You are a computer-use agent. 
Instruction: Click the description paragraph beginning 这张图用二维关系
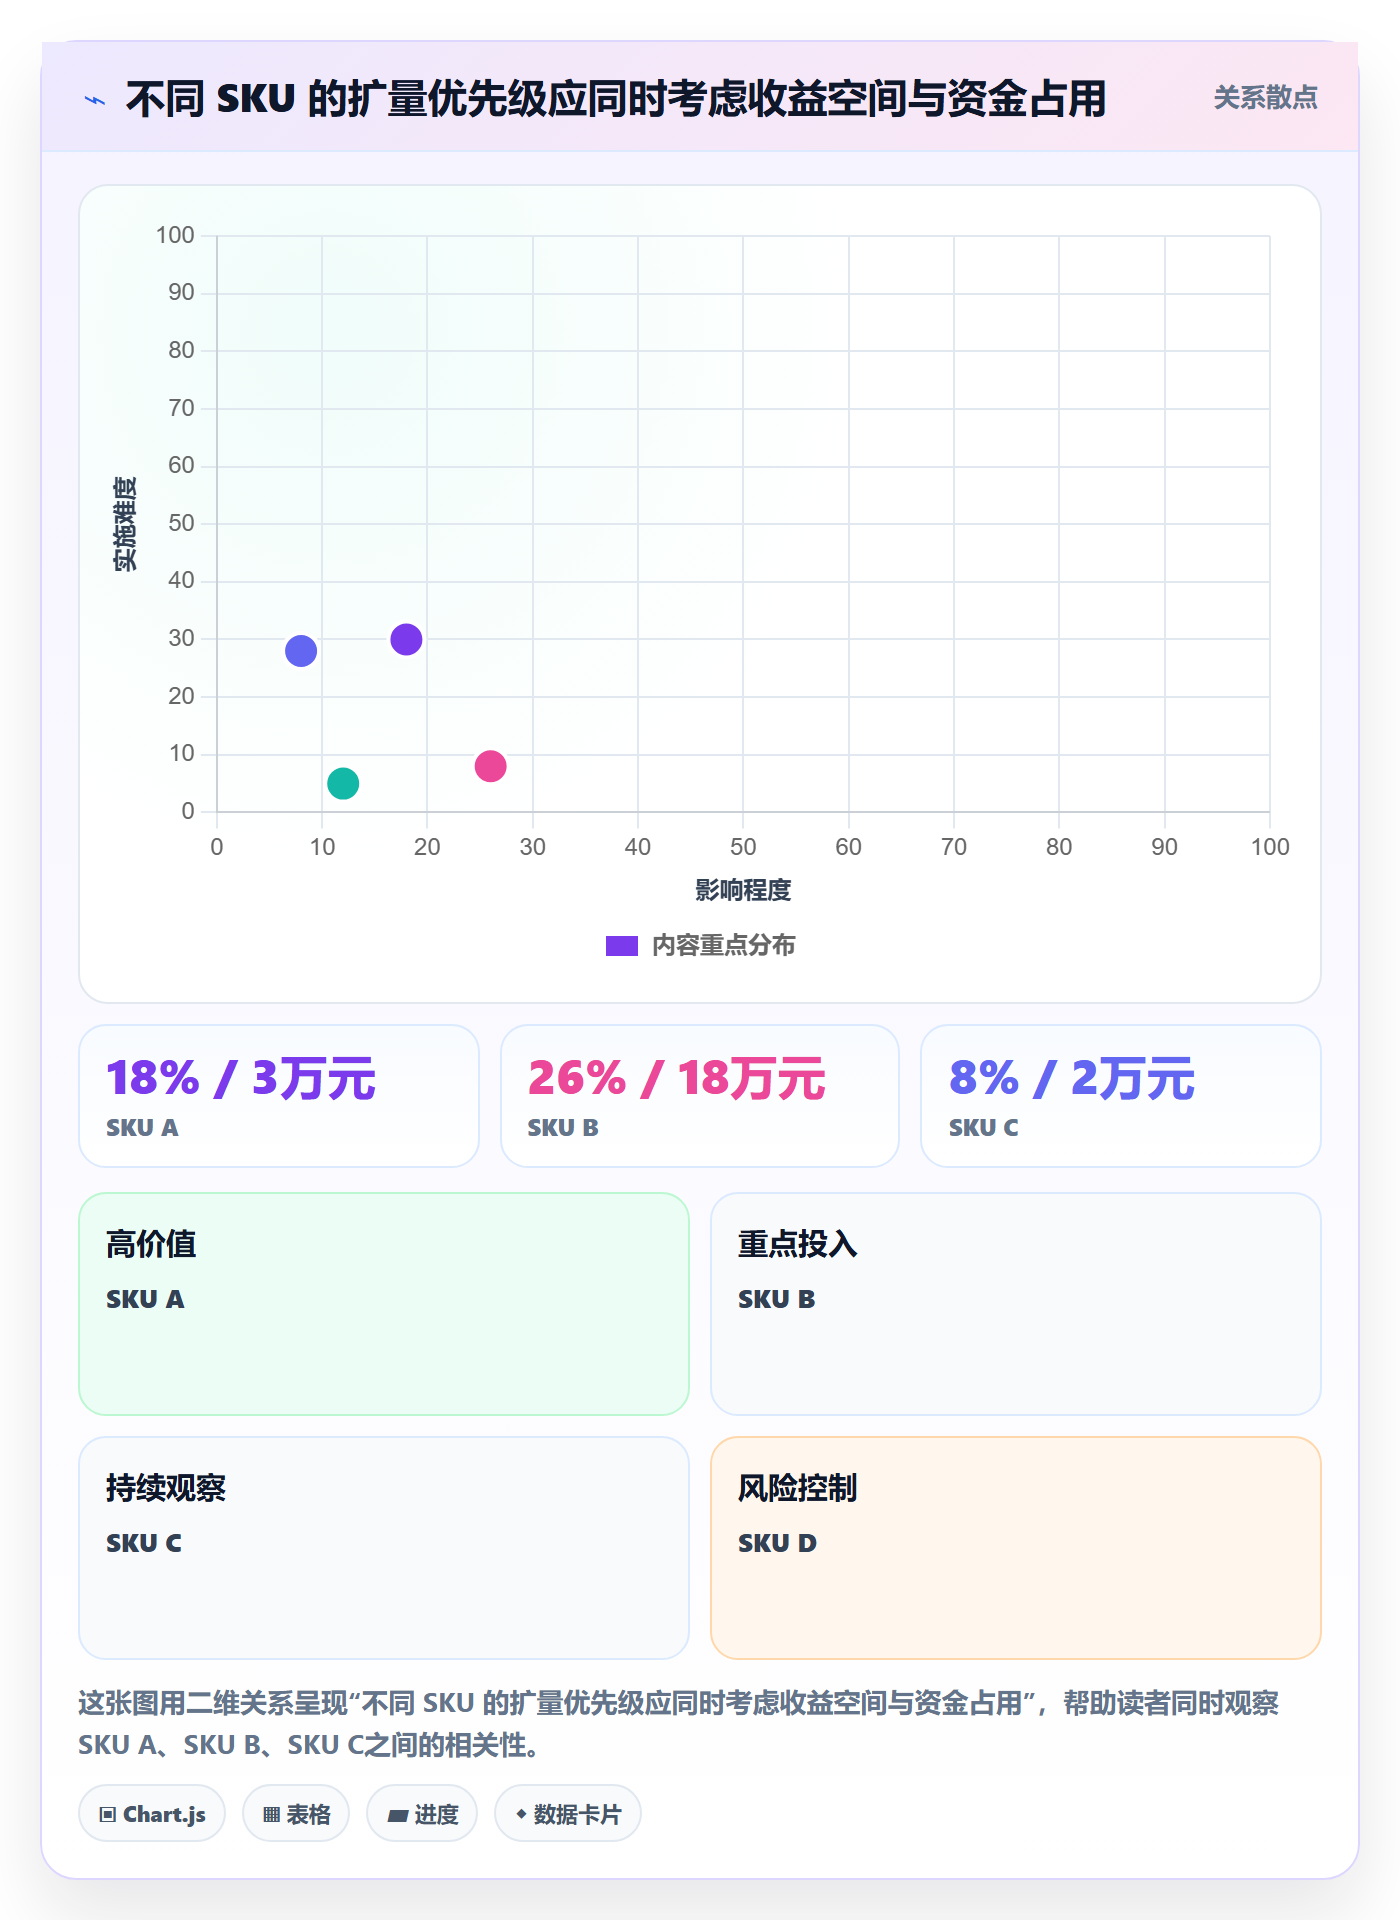pos(680,1723)
